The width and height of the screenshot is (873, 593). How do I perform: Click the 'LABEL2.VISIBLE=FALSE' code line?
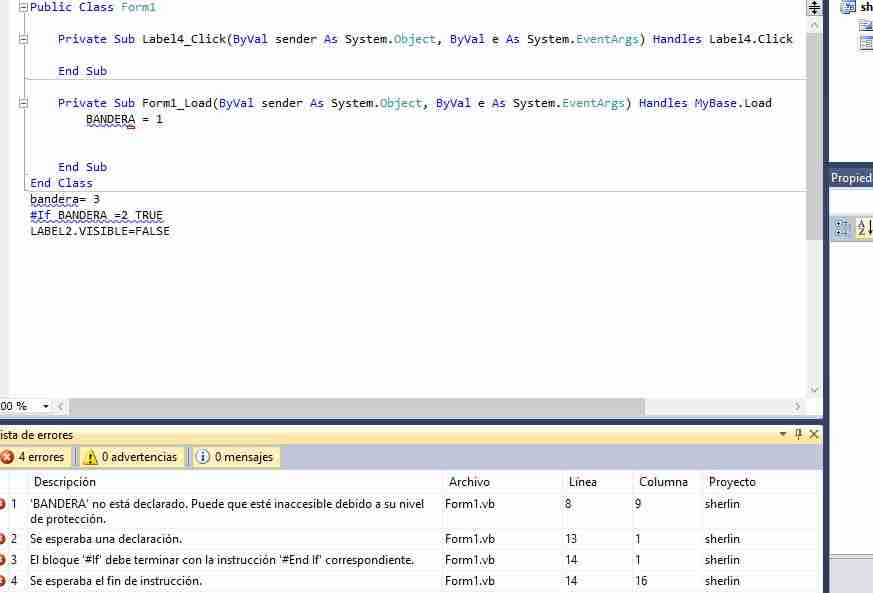tap(100, 231)
